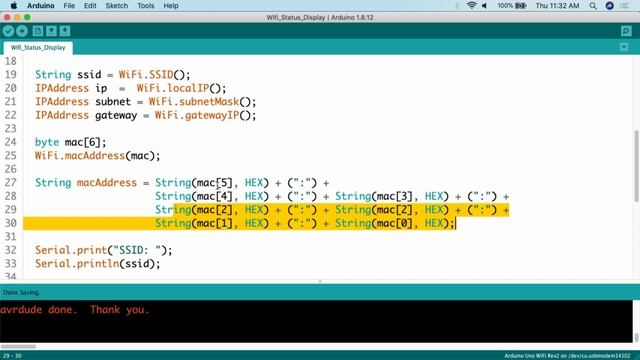Click line number 26 in the gutter

point(11,169)
